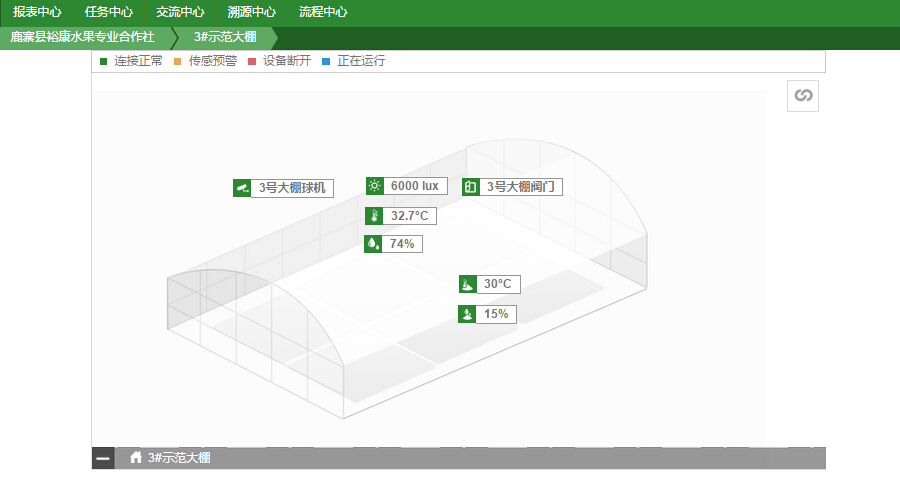Image resolution: width=900 pixels, height=494 pixels.
Task: Click the camera icon for 3号大棚球机
Action: 241,187
